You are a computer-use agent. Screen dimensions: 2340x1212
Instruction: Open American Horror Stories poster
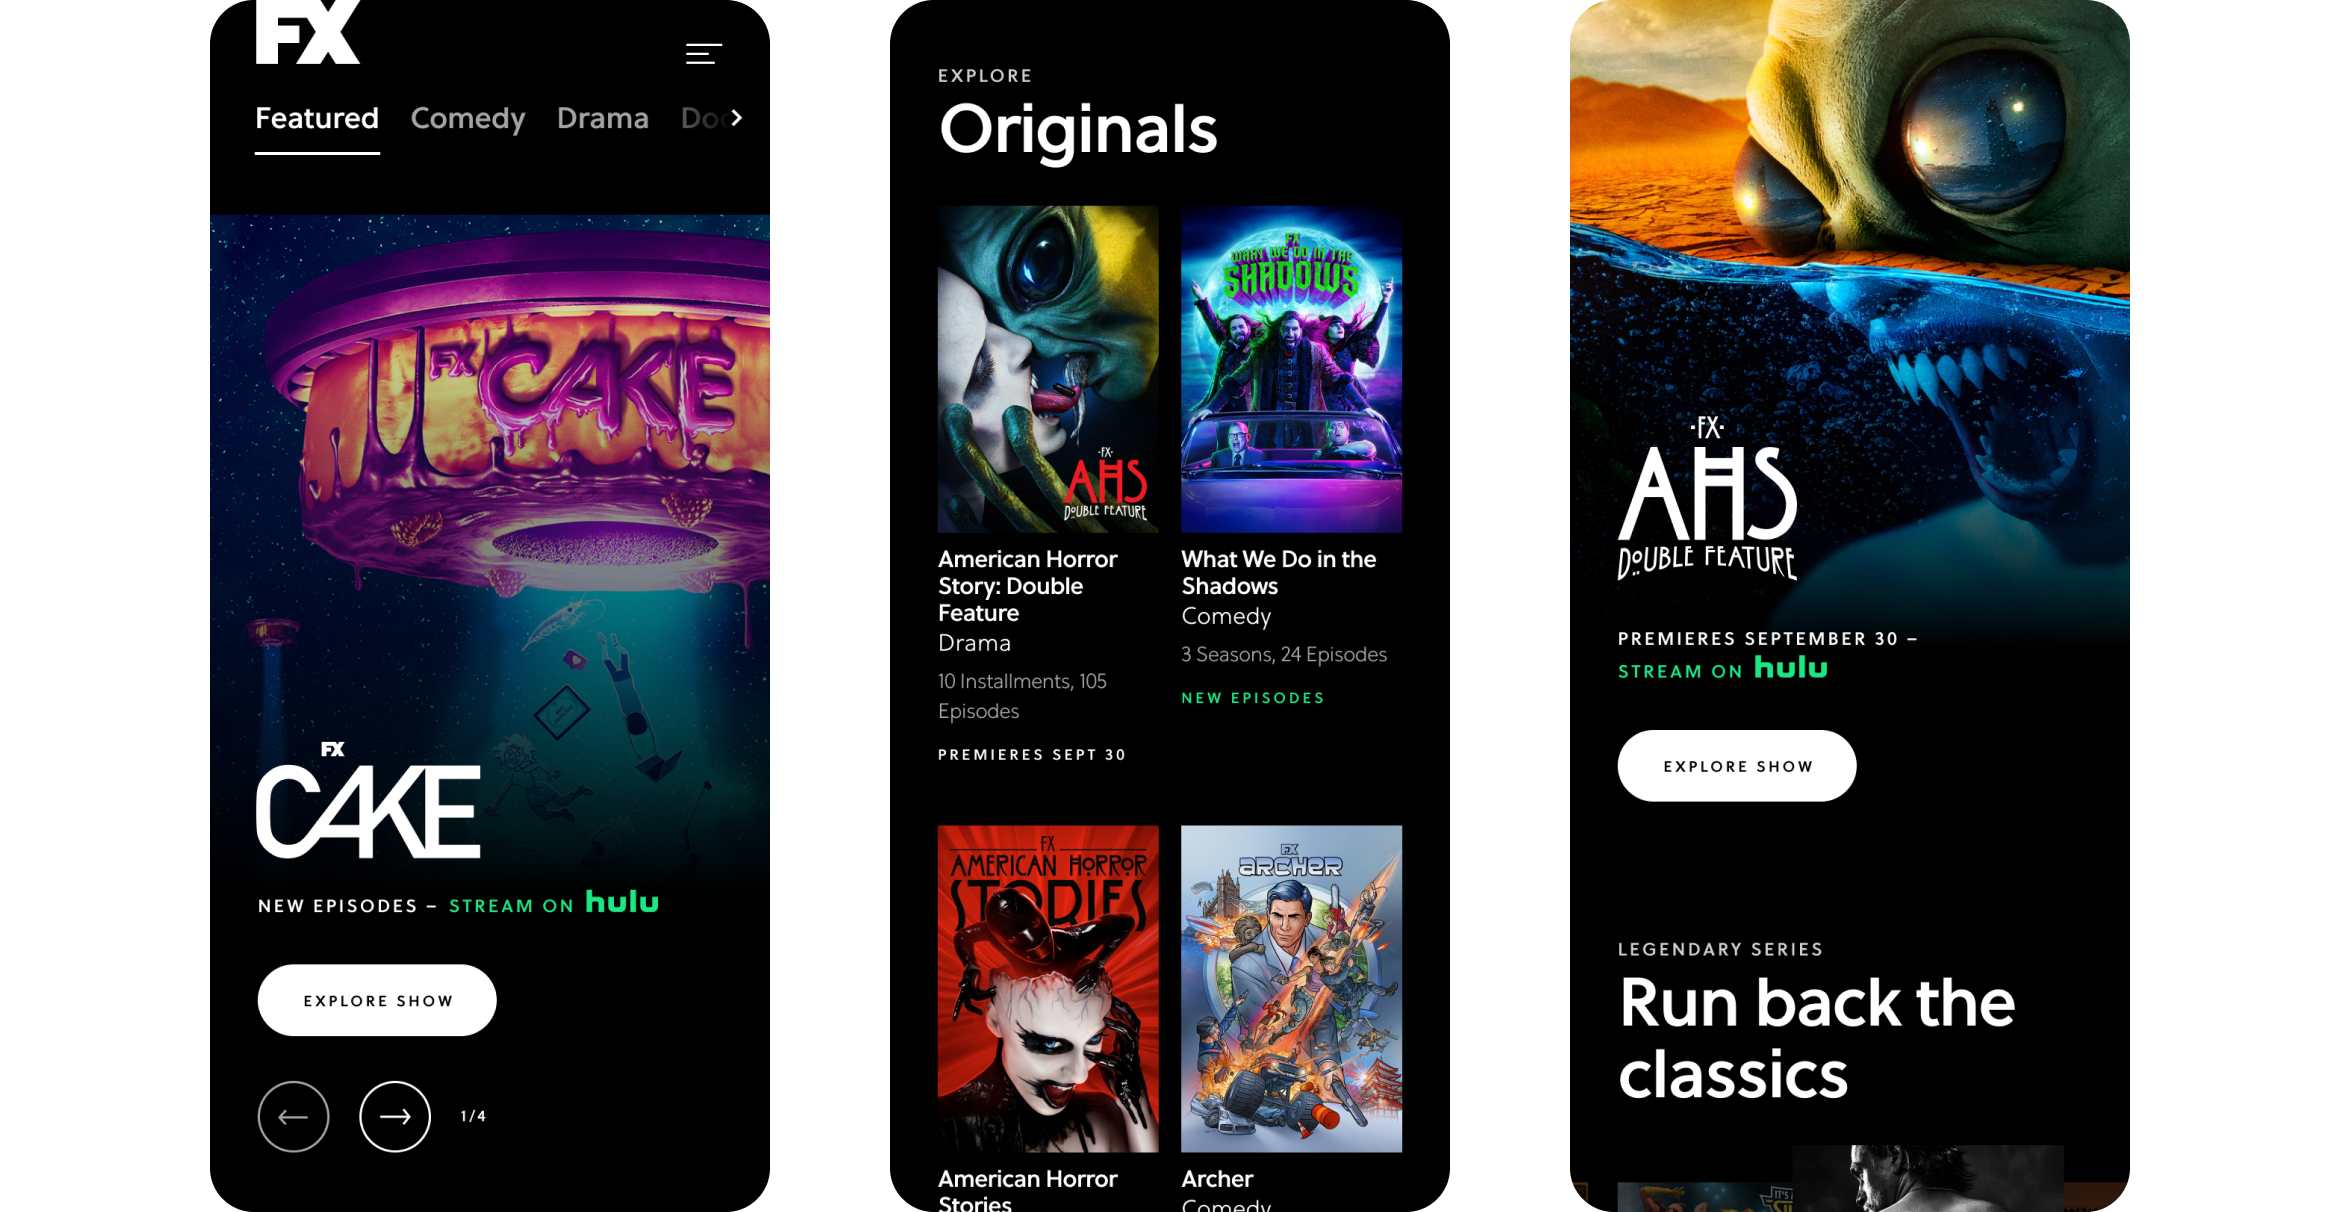(x=1048, y=988)
